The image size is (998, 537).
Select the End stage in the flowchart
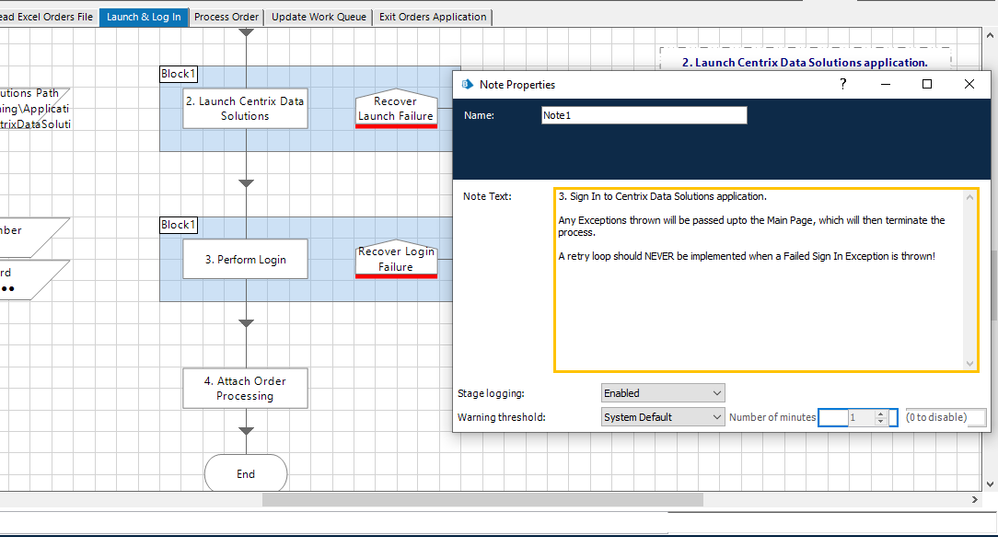tap(246, 474)
